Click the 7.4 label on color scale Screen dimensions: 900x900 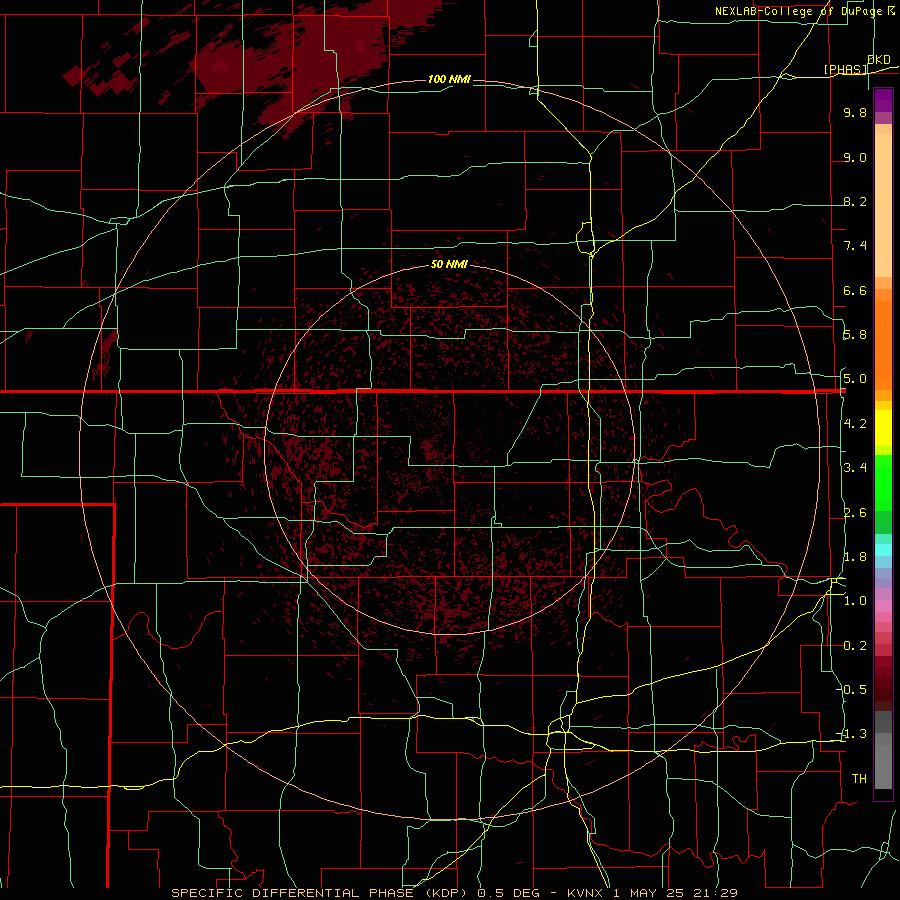[x=855, y=246]
